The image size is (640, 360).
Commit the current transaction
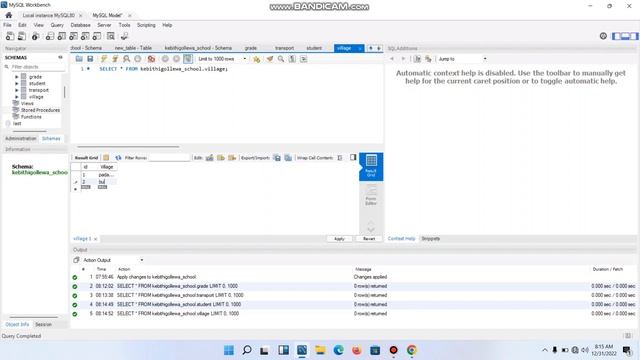tap(165, 59)
